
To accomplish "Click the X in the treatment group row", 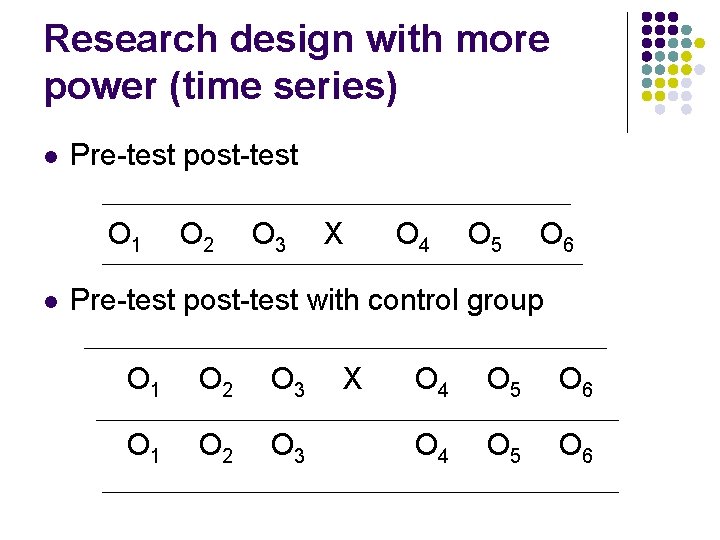I will [352, 378].
